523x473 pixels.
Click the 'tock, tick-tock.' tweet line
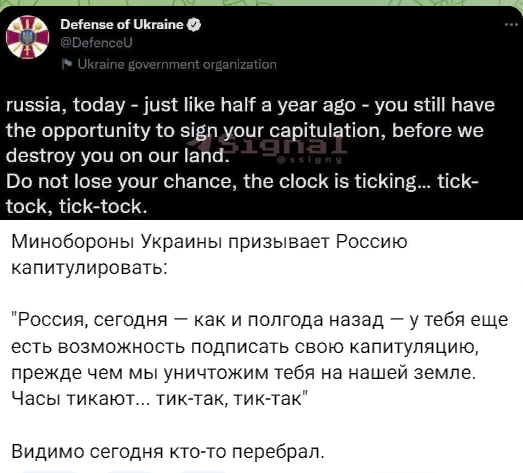[x=76, y=206]
